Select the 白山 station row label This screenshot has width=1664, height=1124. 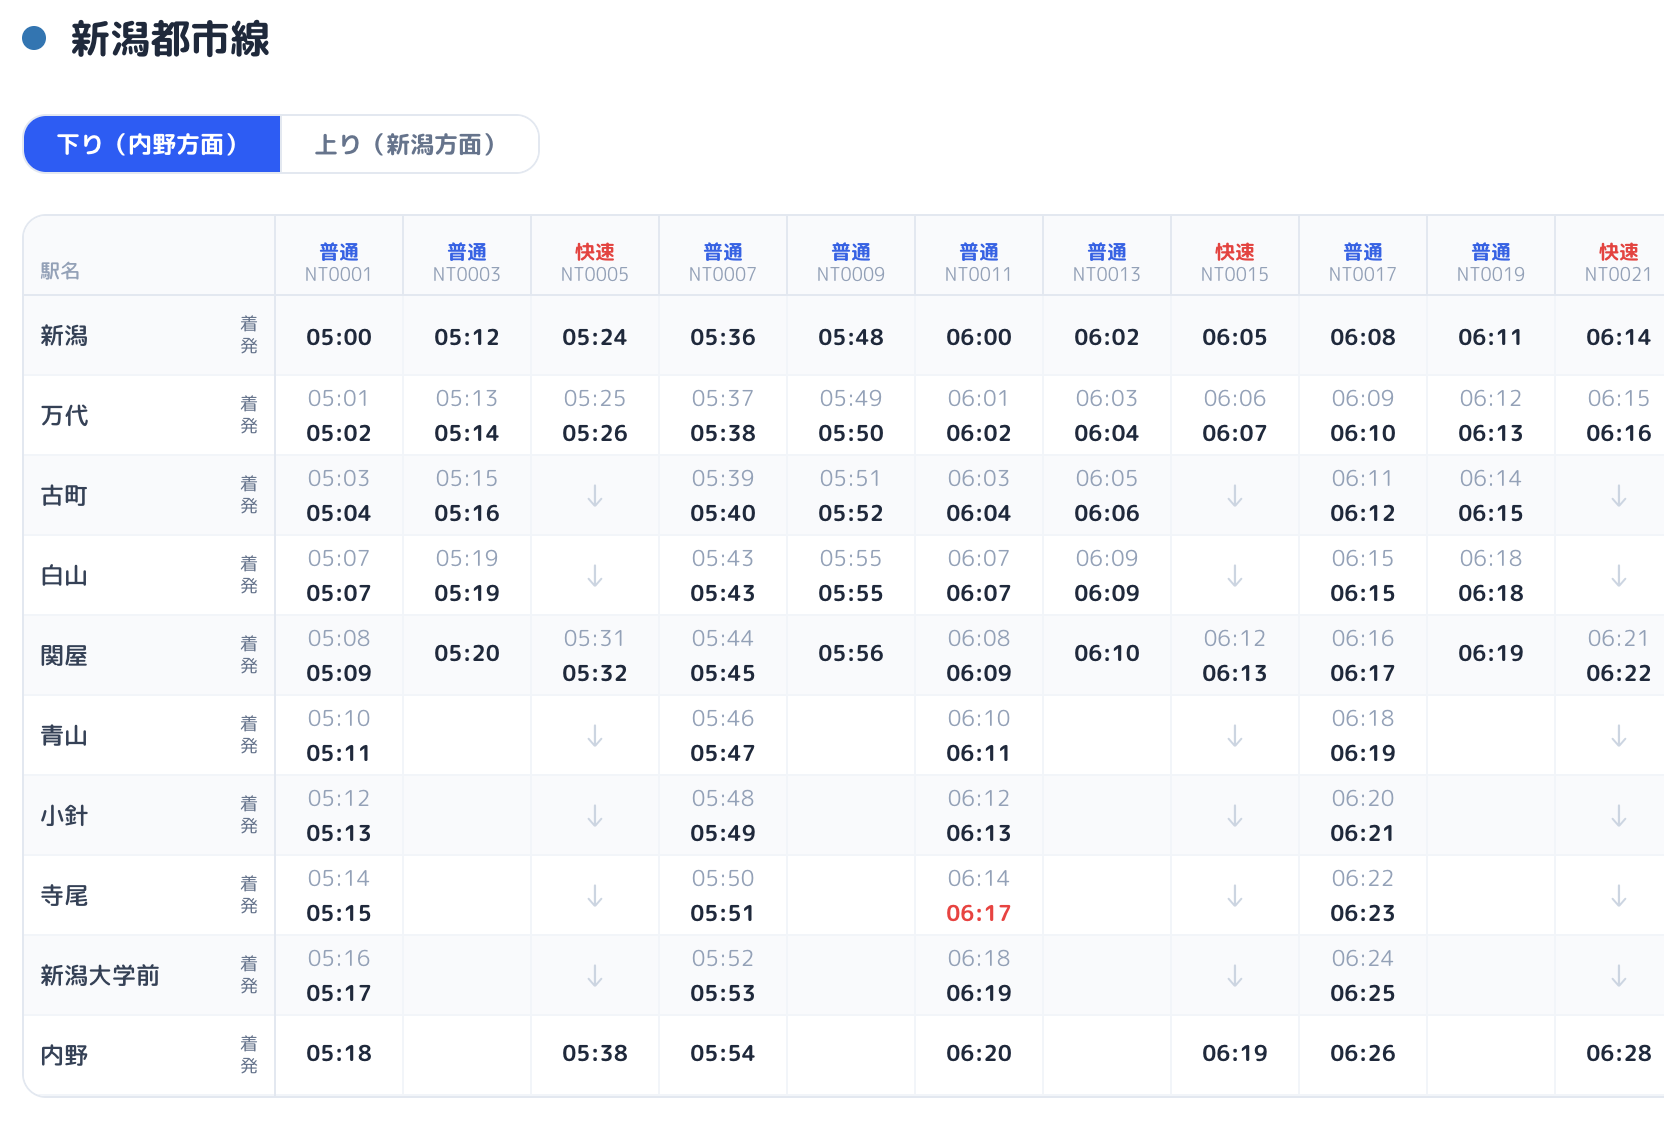(x=64, y=576)
